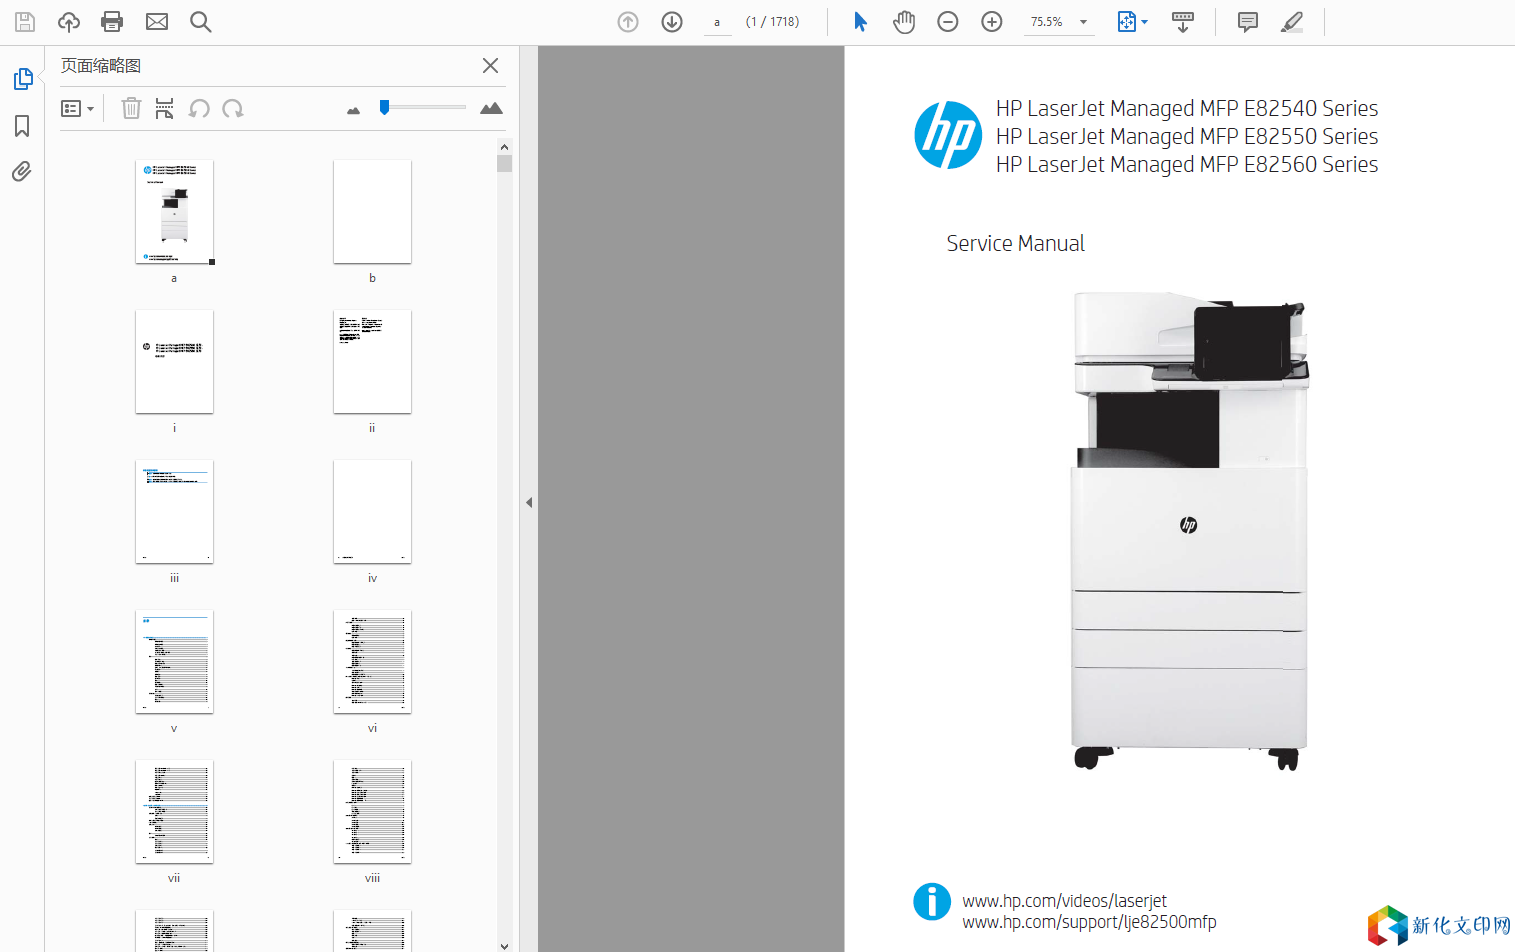Click the Zoom in plus icon
This screenshot has height=952, width=1515.
[992, 22]
